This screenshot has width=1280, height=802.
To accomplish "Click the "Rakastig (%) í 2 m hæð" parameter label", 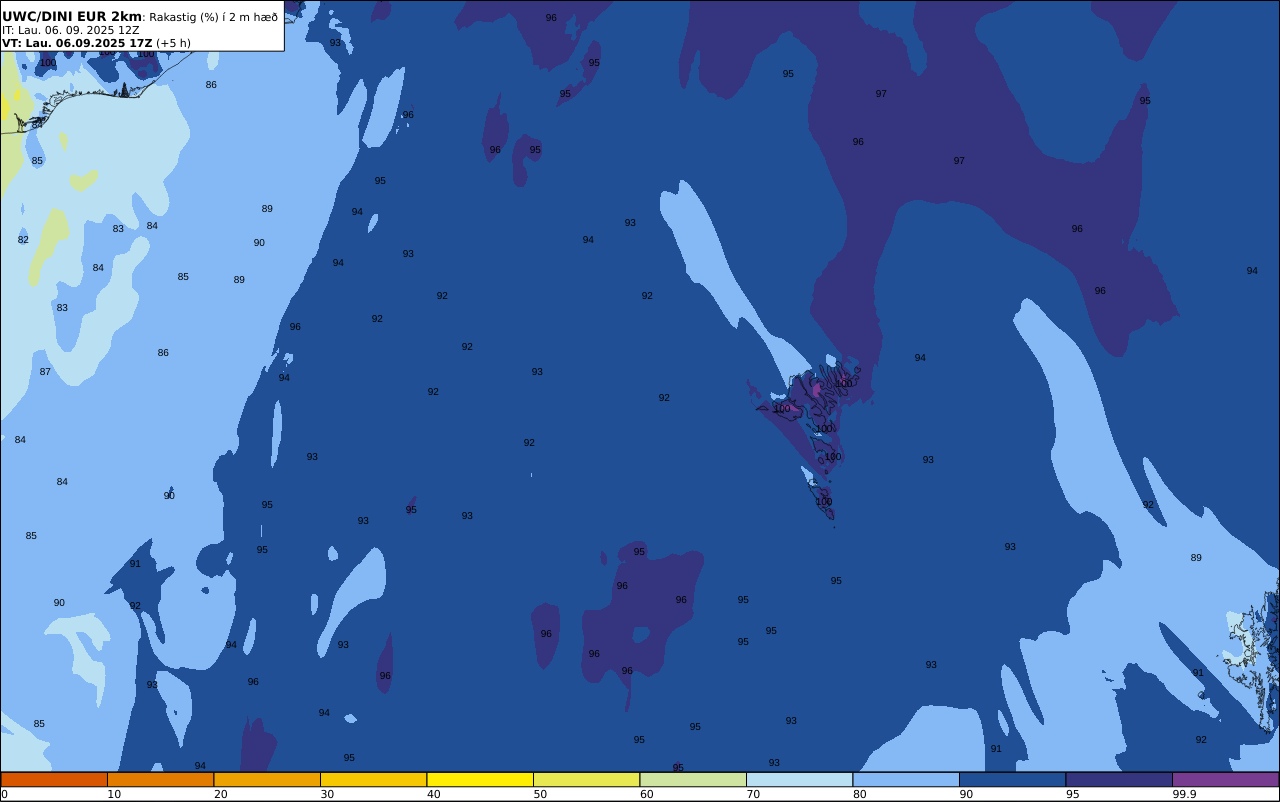I will pyautogui.click(x=213, y=17).
